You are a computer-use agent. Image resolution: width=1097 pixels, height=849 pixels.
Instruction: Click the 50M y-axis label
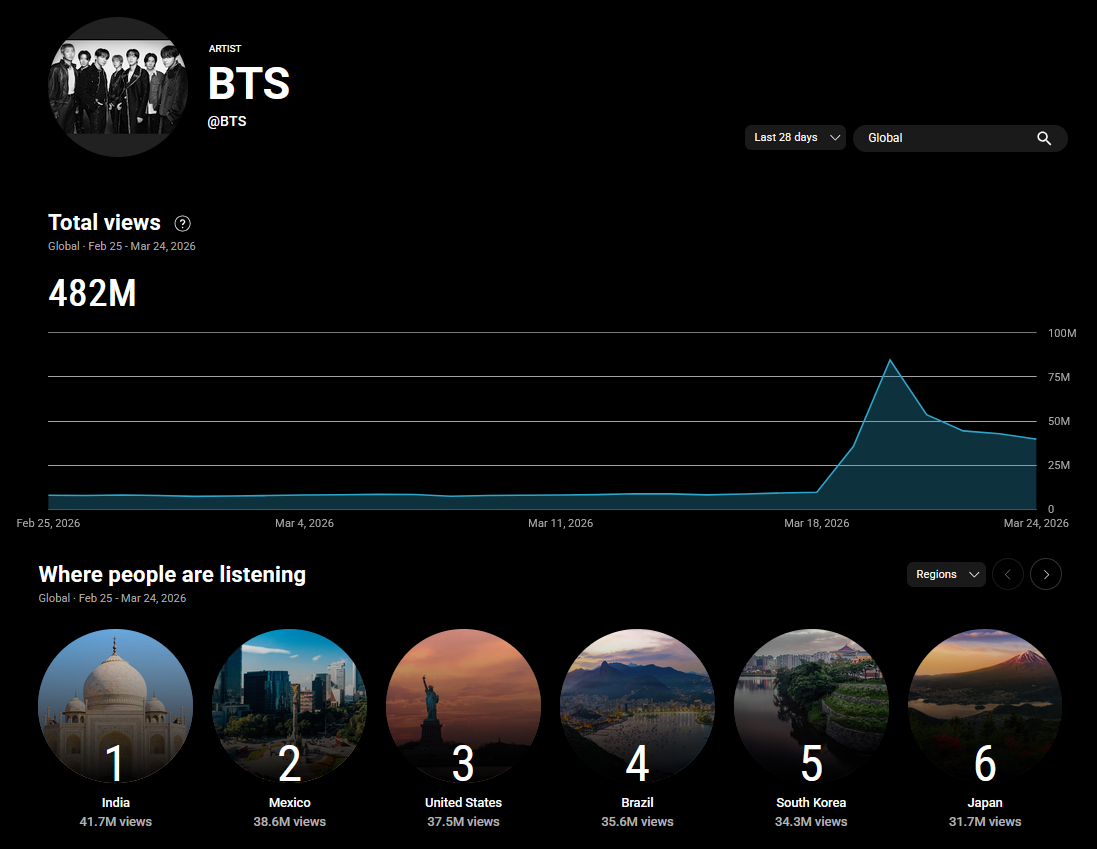click(1059, 421)
